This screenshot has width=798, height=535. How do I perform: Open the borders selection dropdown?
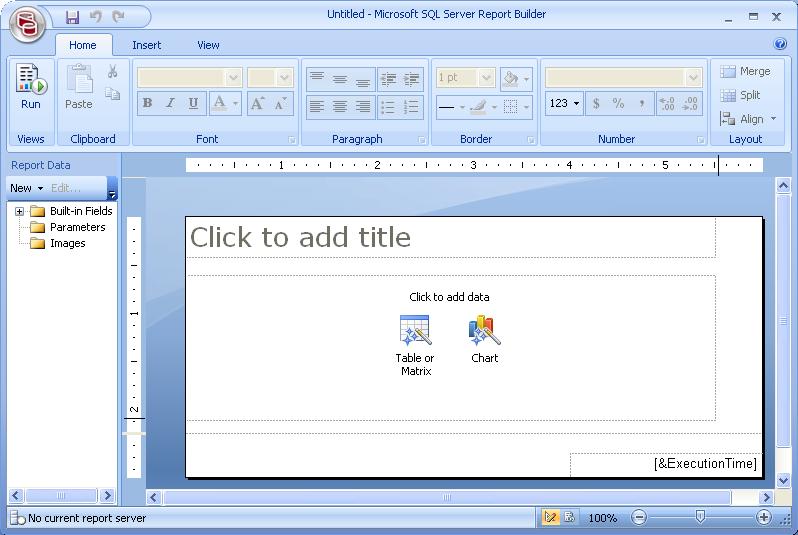click(x=526, y=107)
